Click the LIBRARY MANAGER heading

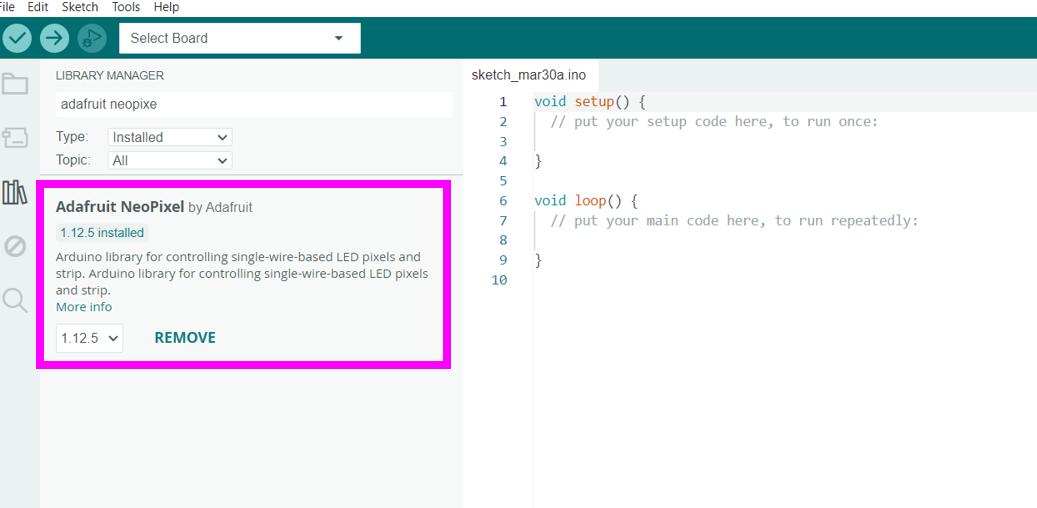[110, 75]
